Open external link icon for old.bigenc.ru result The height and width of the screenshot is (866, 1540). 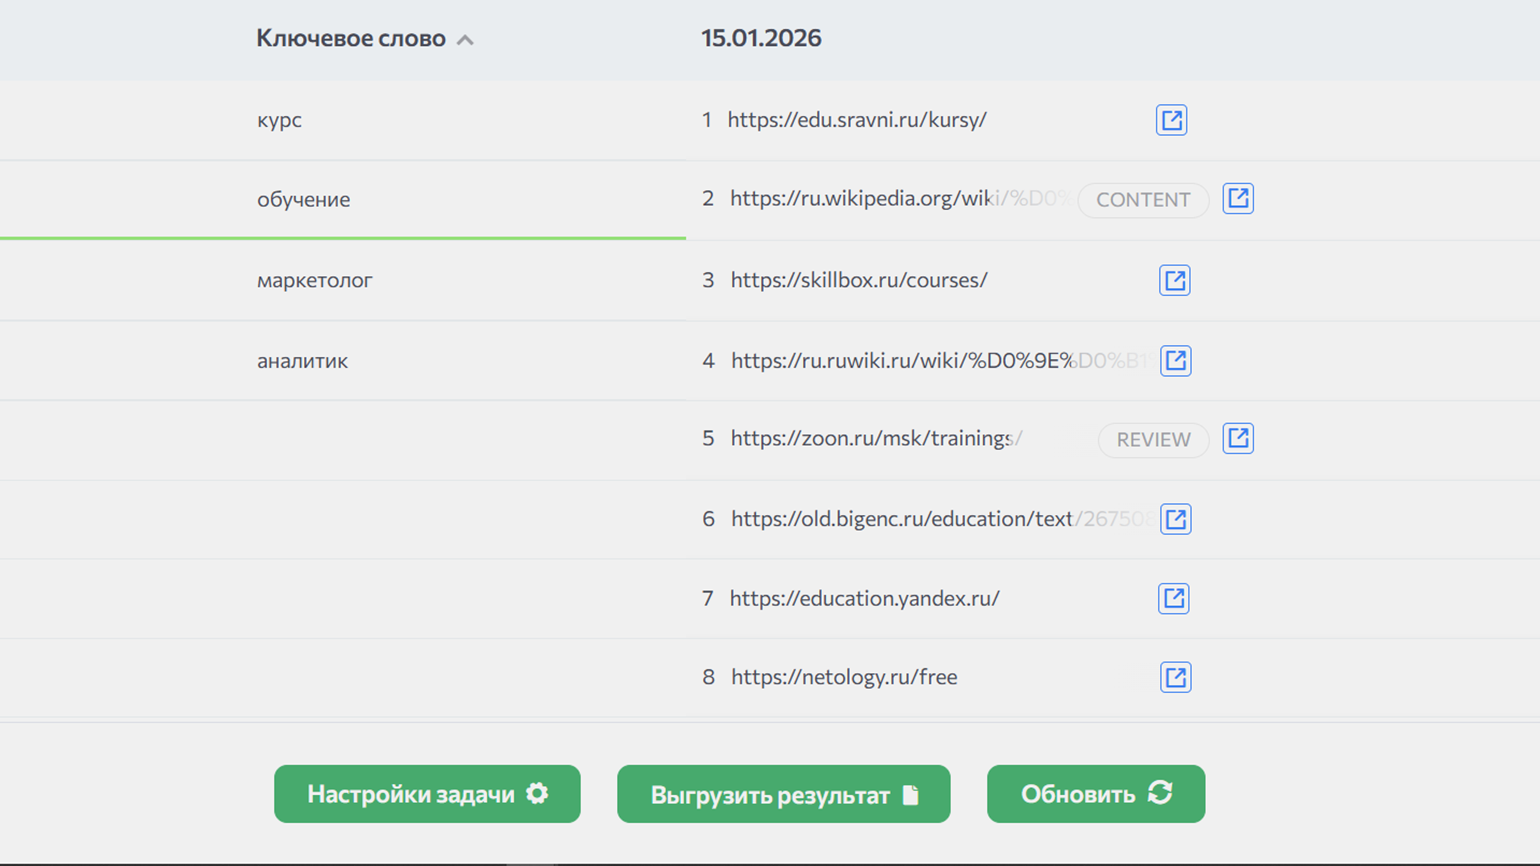(1175, 519)
